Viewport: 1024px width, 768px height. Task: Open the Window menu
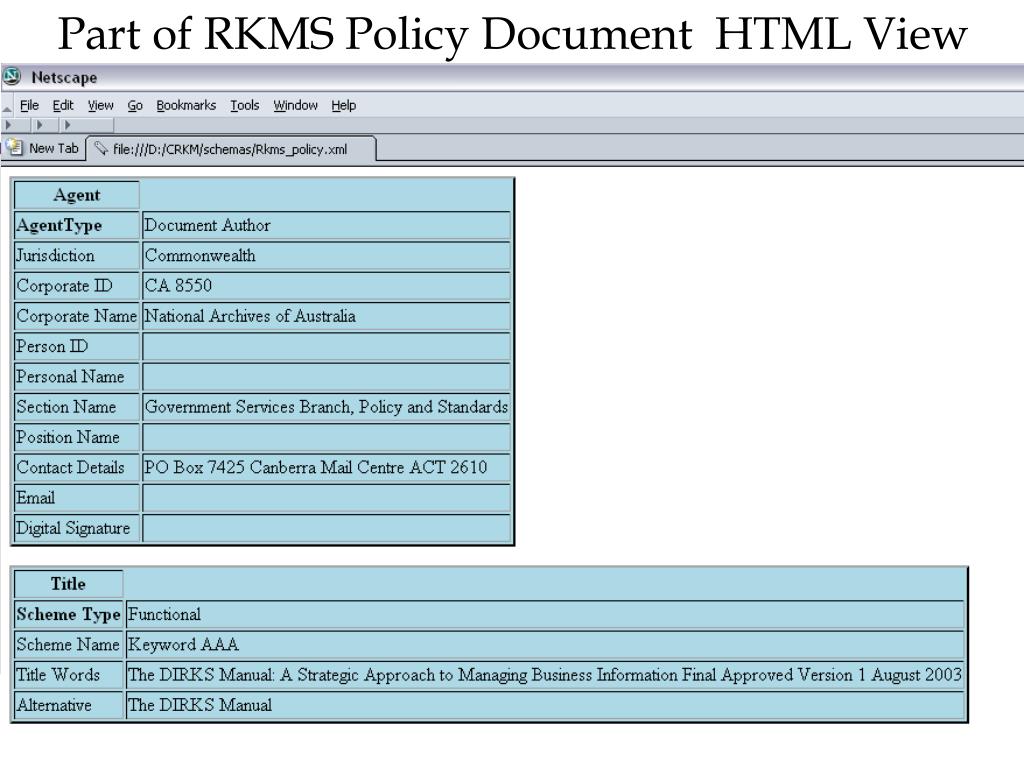tap(295, 105)
